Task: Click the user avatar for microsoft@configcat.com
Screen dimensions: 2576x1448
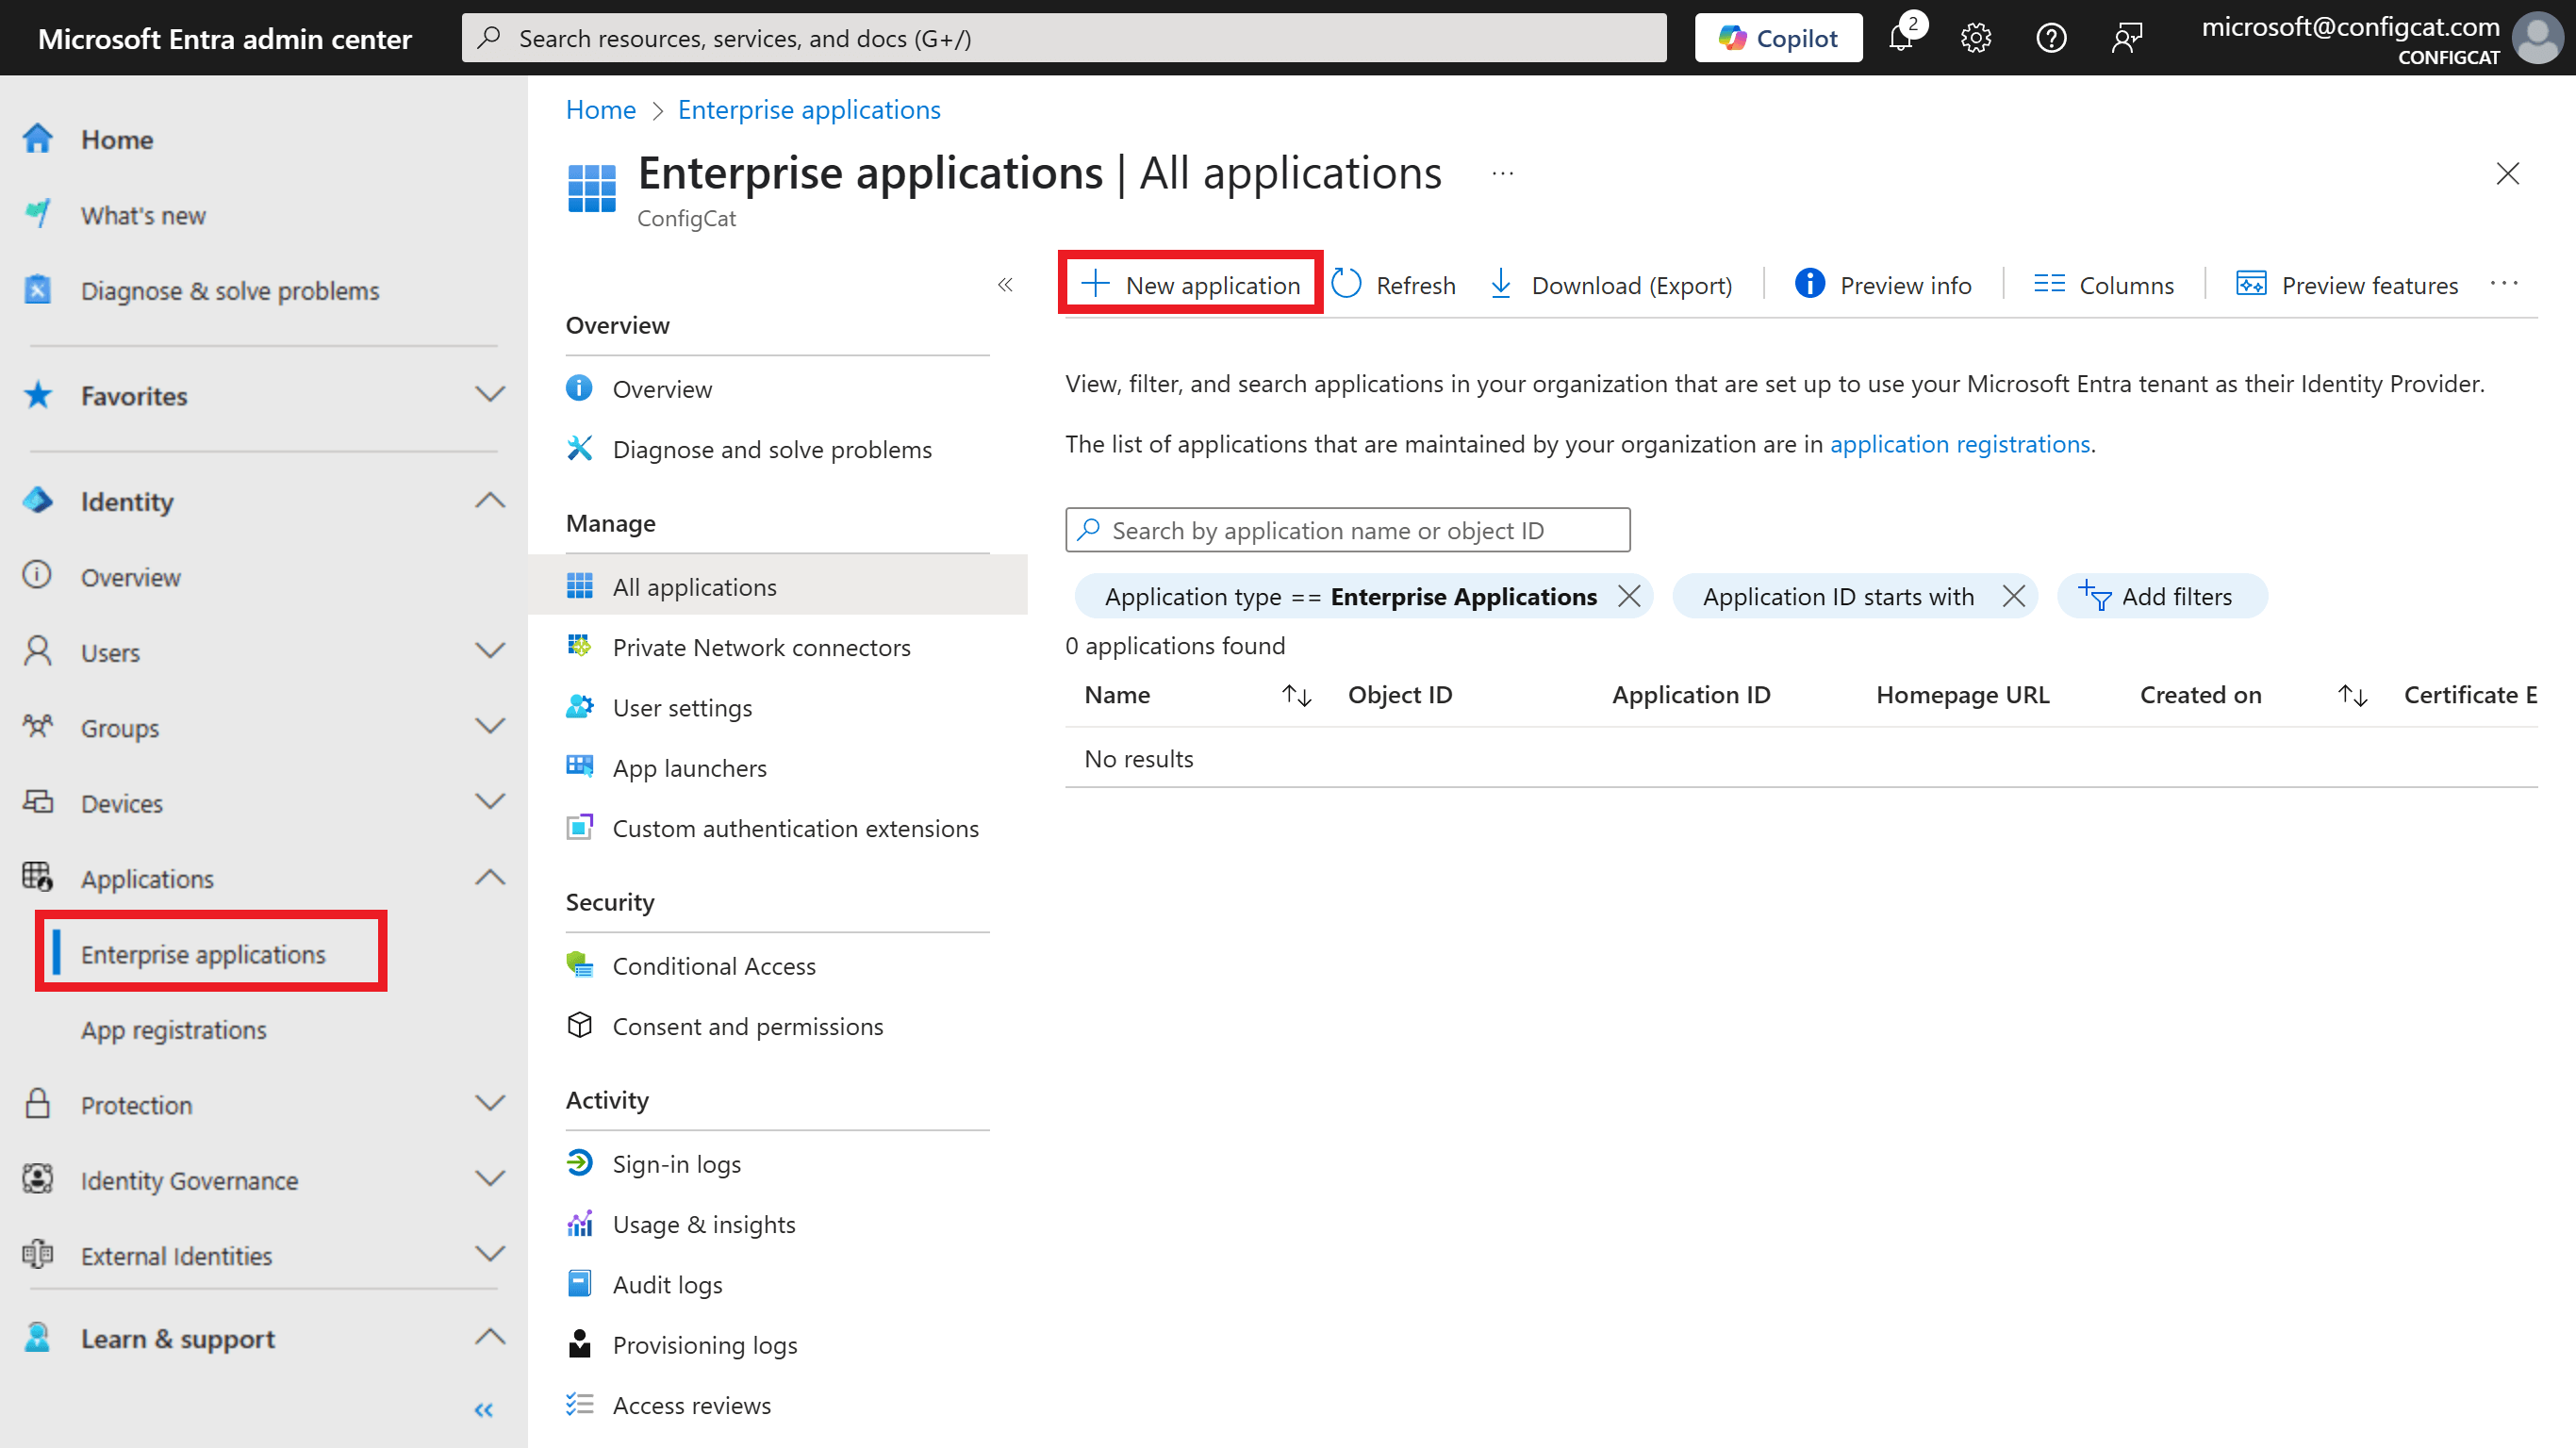Action: [2538, 38]
